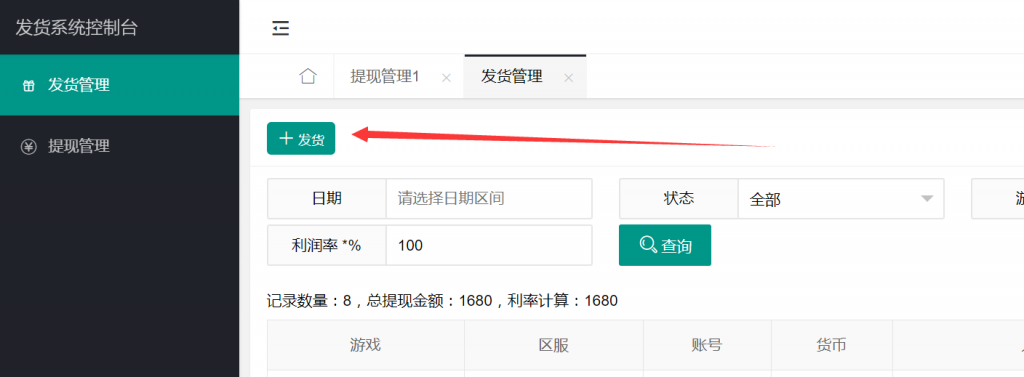Image resolution: width=1024 pixels, height=377 pixels.
Task: Click the plus icon in 发货 button
Action: tap(285, 139)
